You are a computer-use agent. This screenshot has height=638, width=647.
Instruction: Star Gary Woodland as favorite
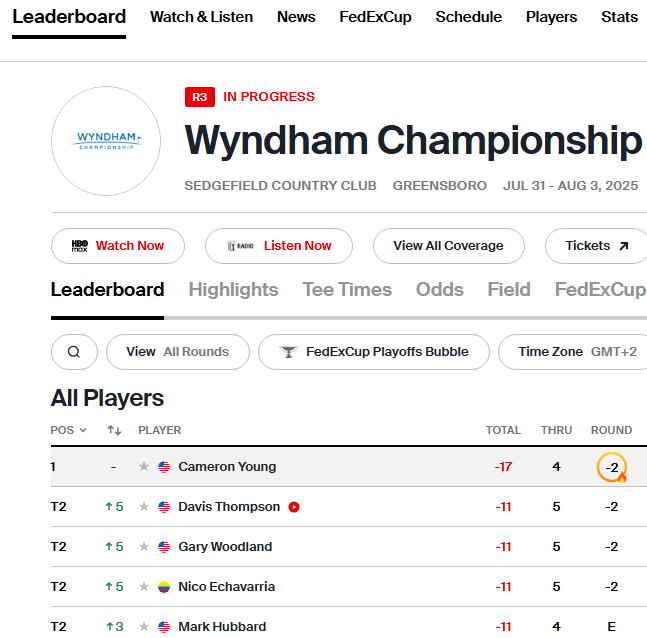pos(144,547)
